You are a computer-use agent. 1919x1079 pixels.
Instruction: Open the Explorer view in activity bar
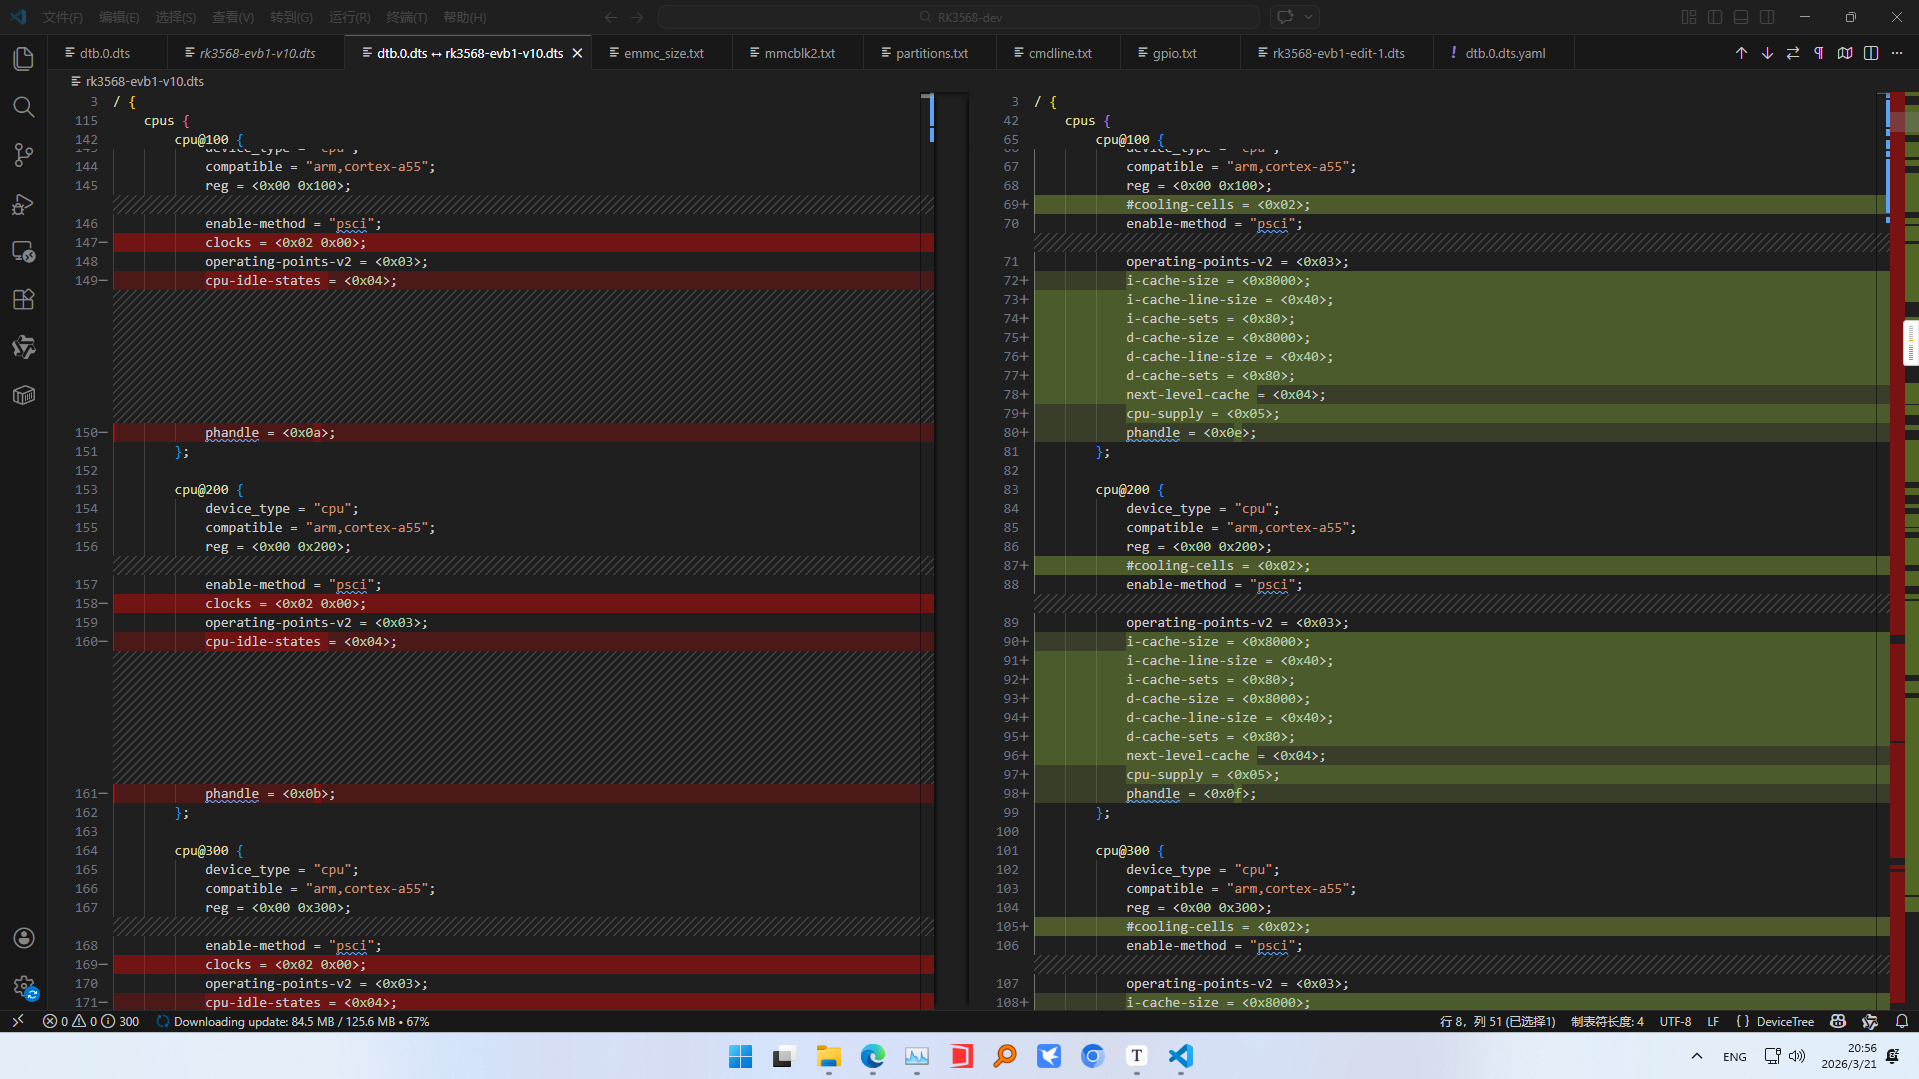(23, 59)
